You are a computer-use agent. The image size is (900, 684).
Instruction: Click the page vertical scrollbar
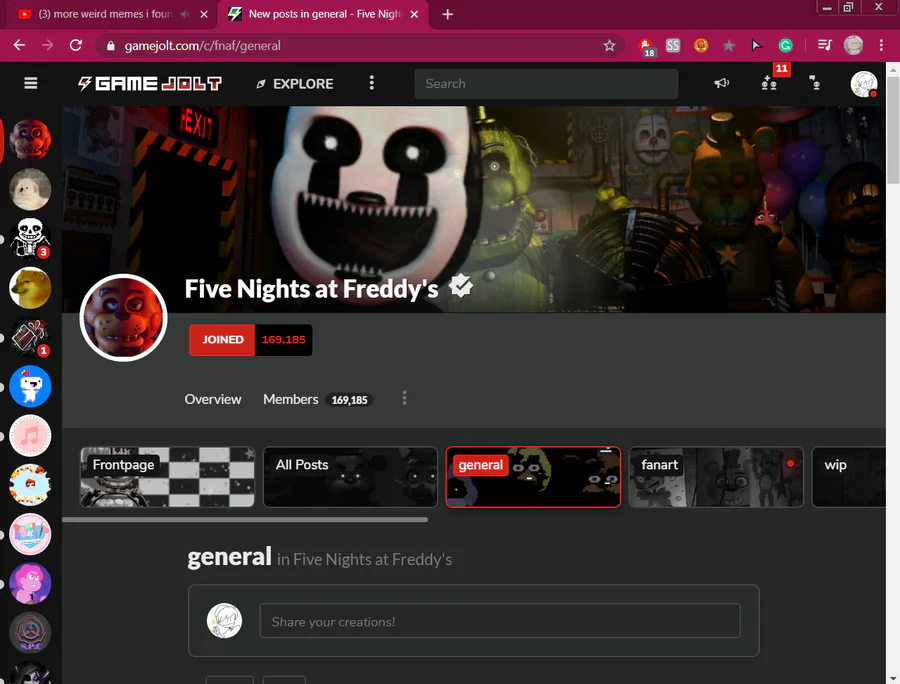click(x=893, y=130)
